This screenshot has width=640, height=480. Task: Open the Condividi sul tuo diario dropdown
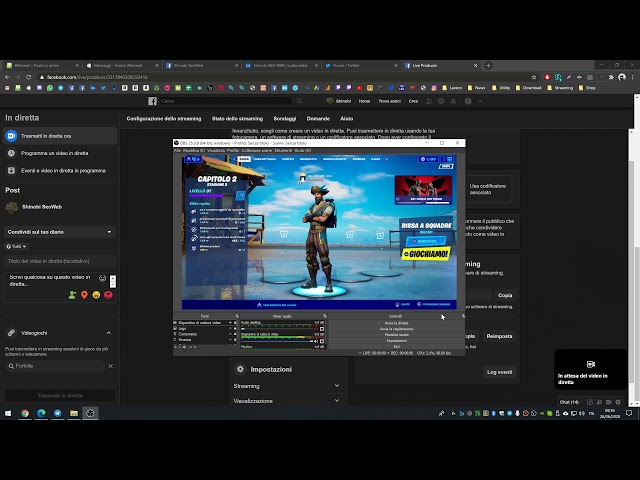60,232
